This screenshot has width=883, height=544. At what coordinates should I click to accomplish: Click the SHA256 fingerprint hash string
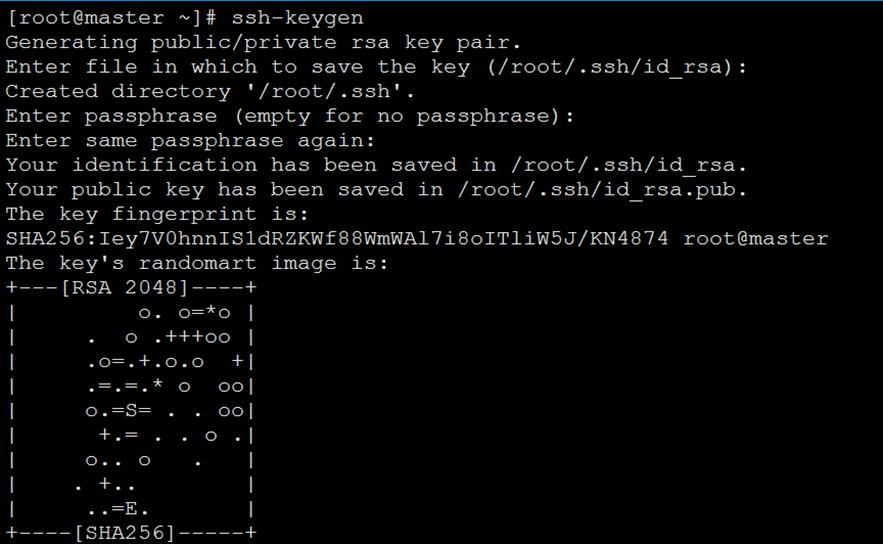337,239
